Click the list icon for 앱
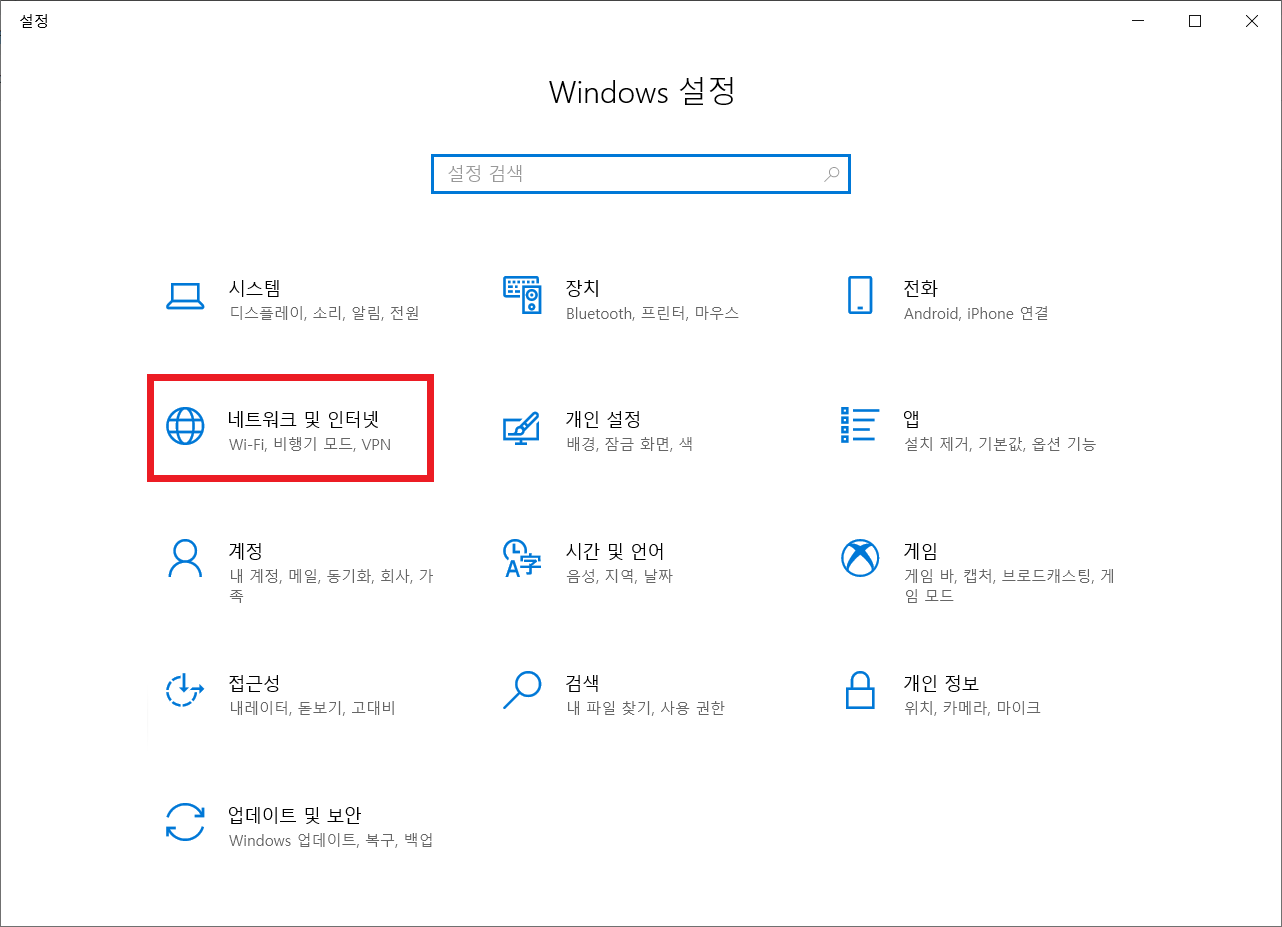 point(860,425)
